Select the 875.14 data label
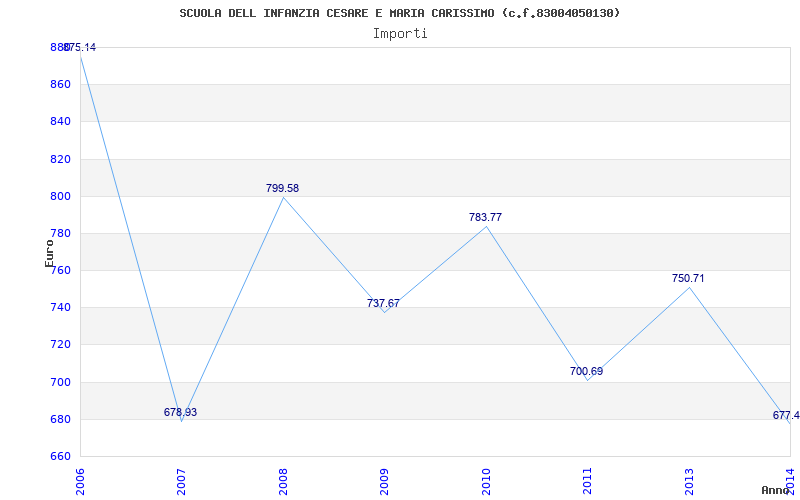This screenshot has height=500, width=800. coord(80,47)
